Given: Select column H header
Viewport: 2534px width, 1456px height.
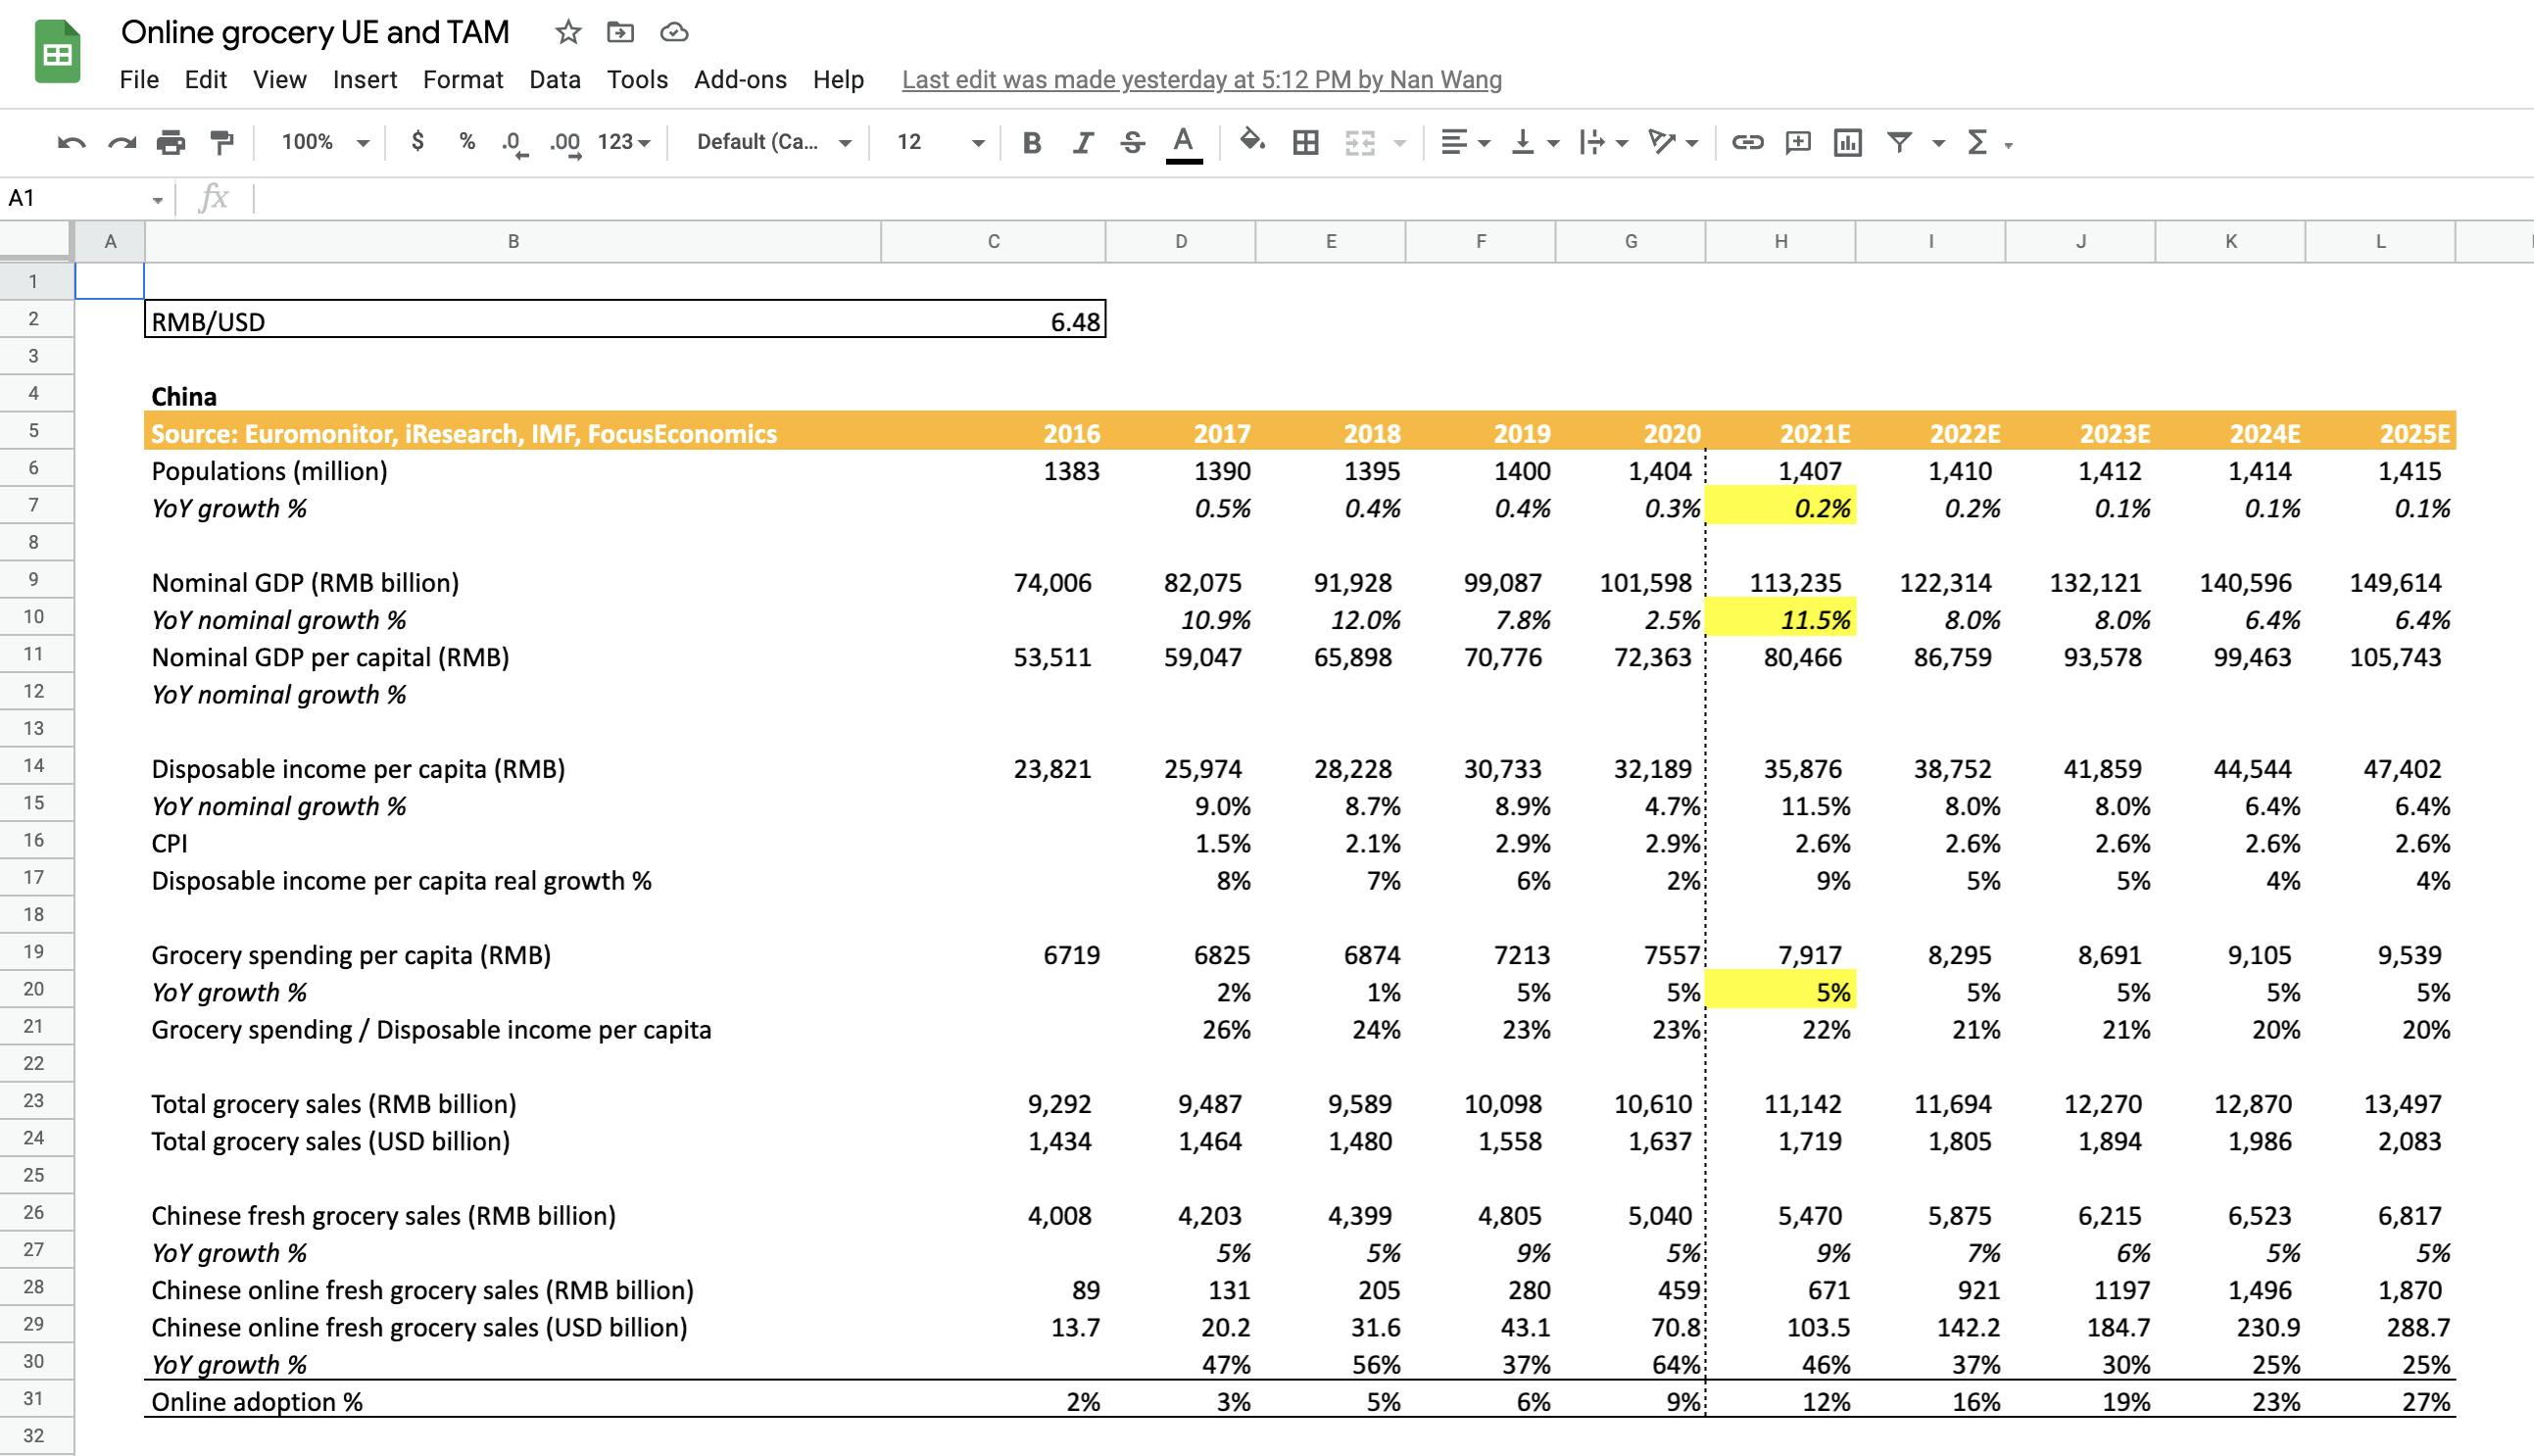Looking at the screenshot, I should coord(1780,241).
